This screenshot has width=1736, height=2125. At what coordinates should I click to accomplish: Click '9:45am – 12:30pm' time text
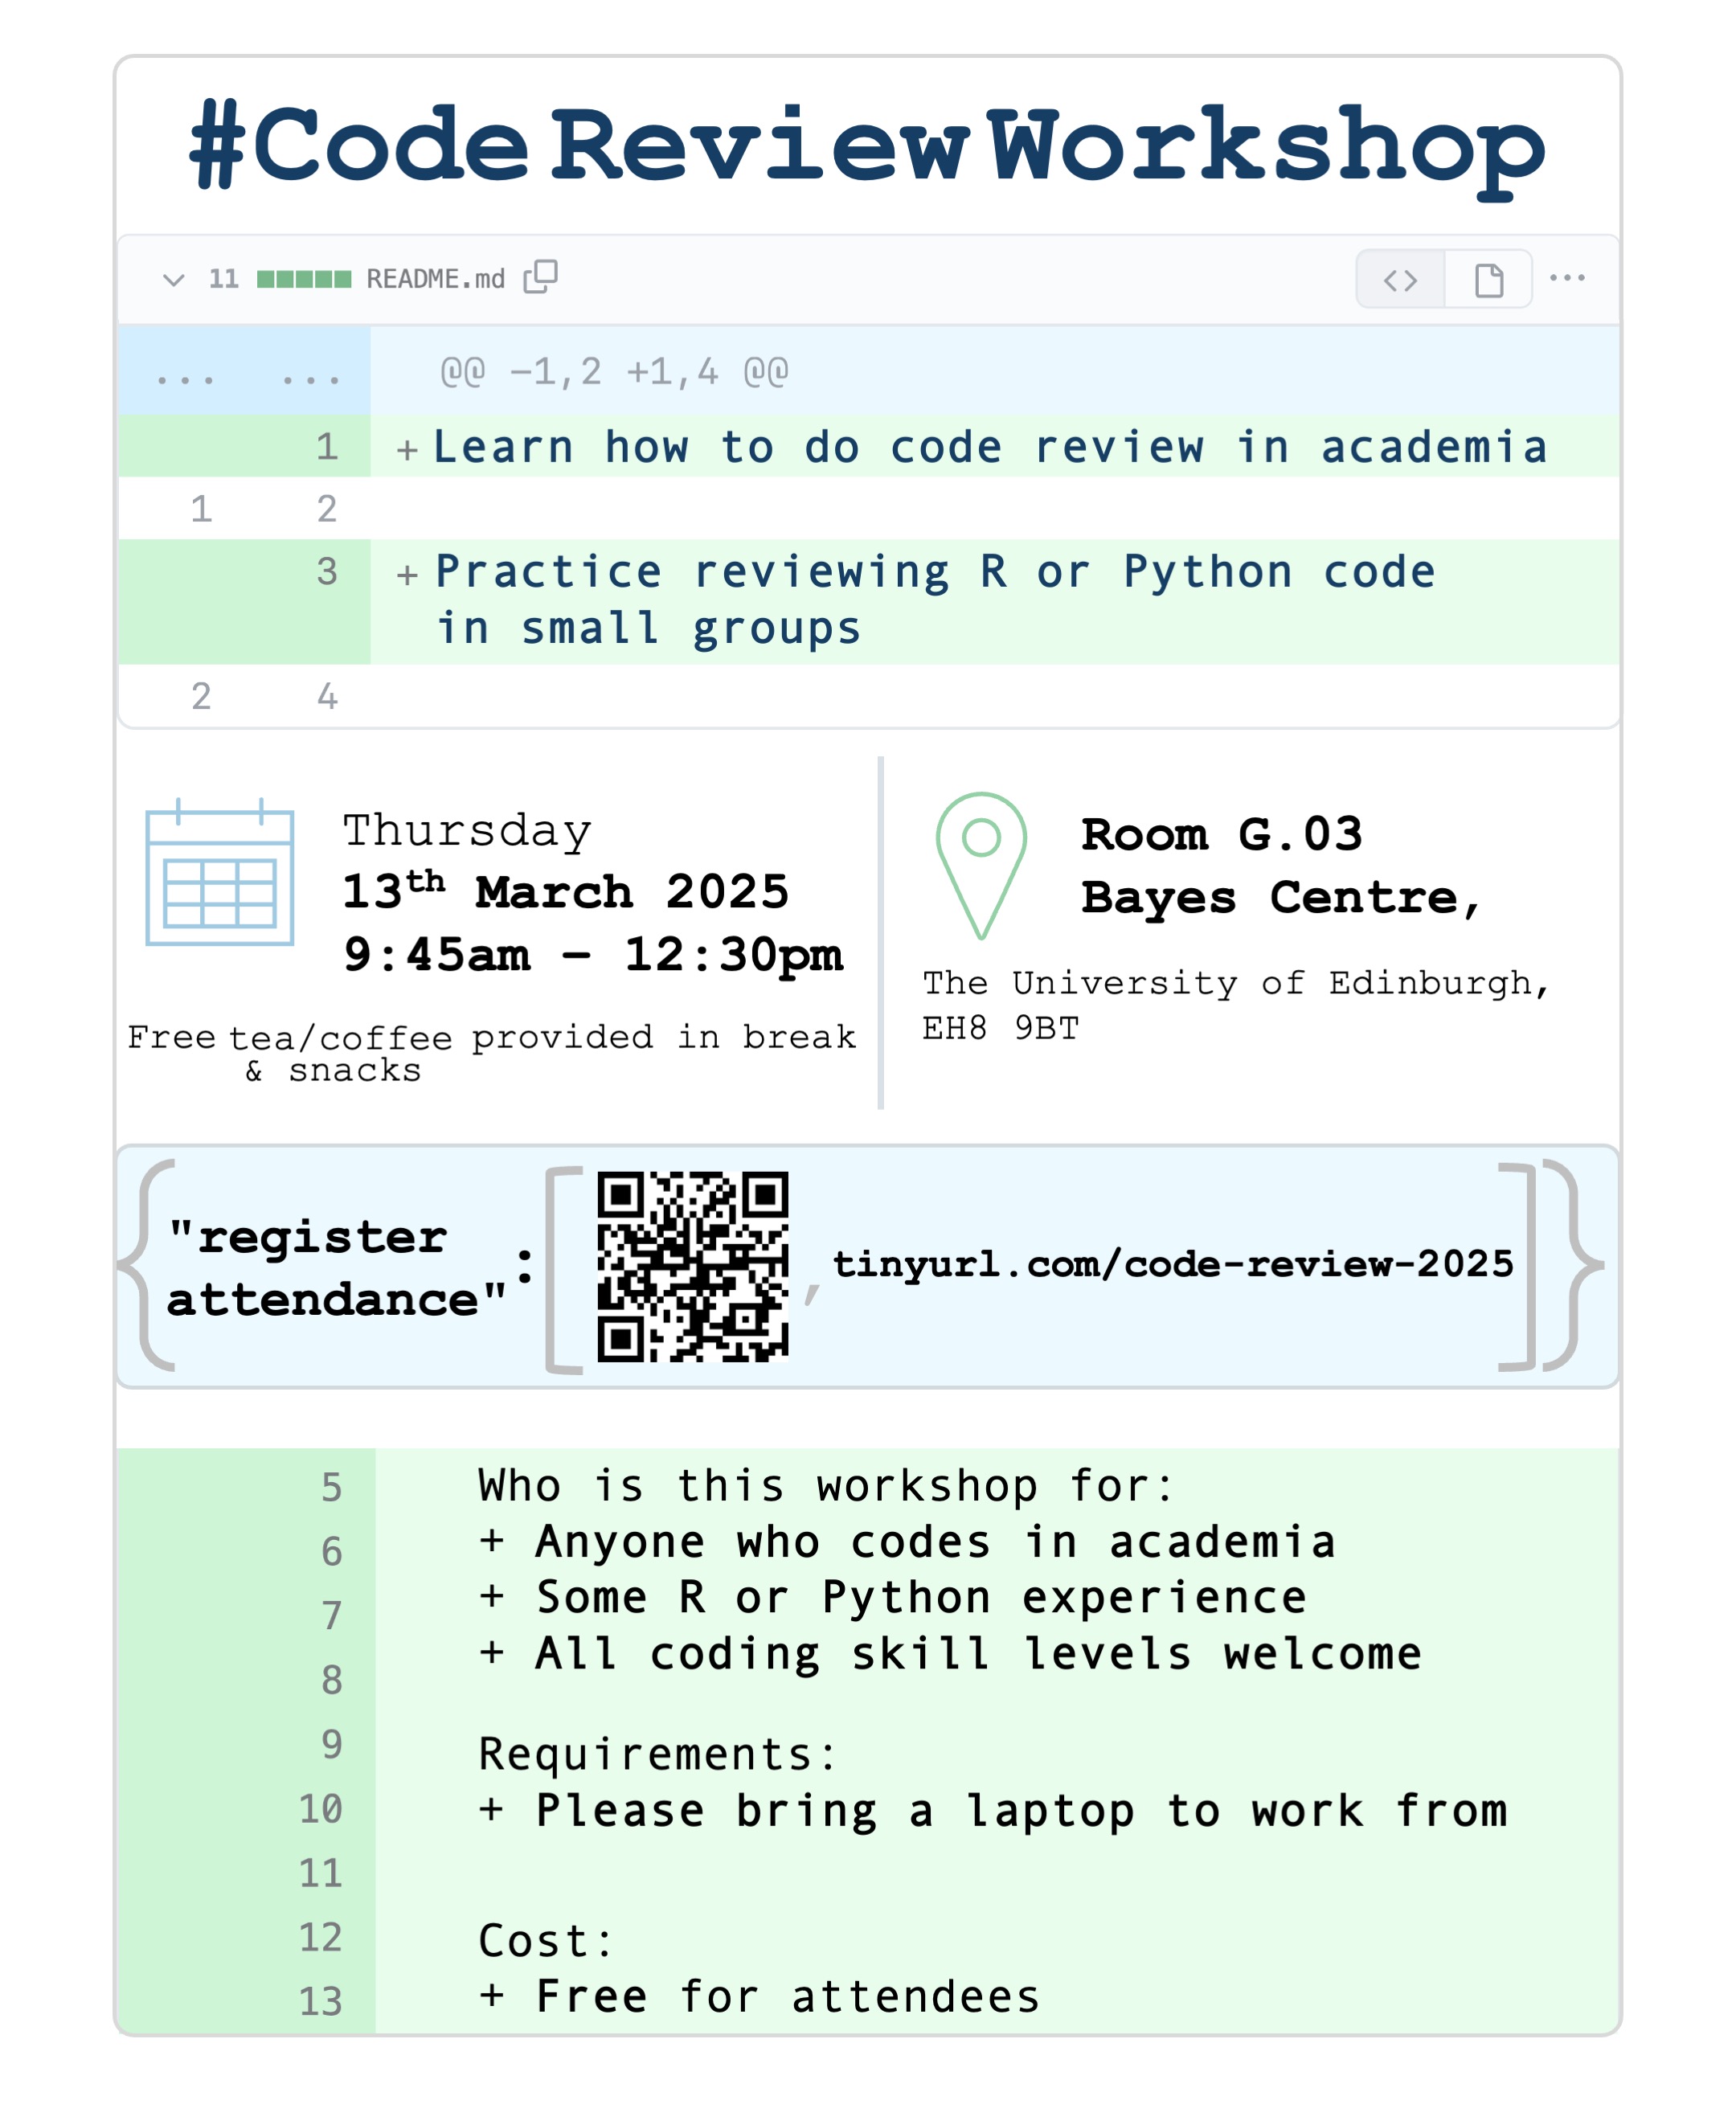[593, 955]
